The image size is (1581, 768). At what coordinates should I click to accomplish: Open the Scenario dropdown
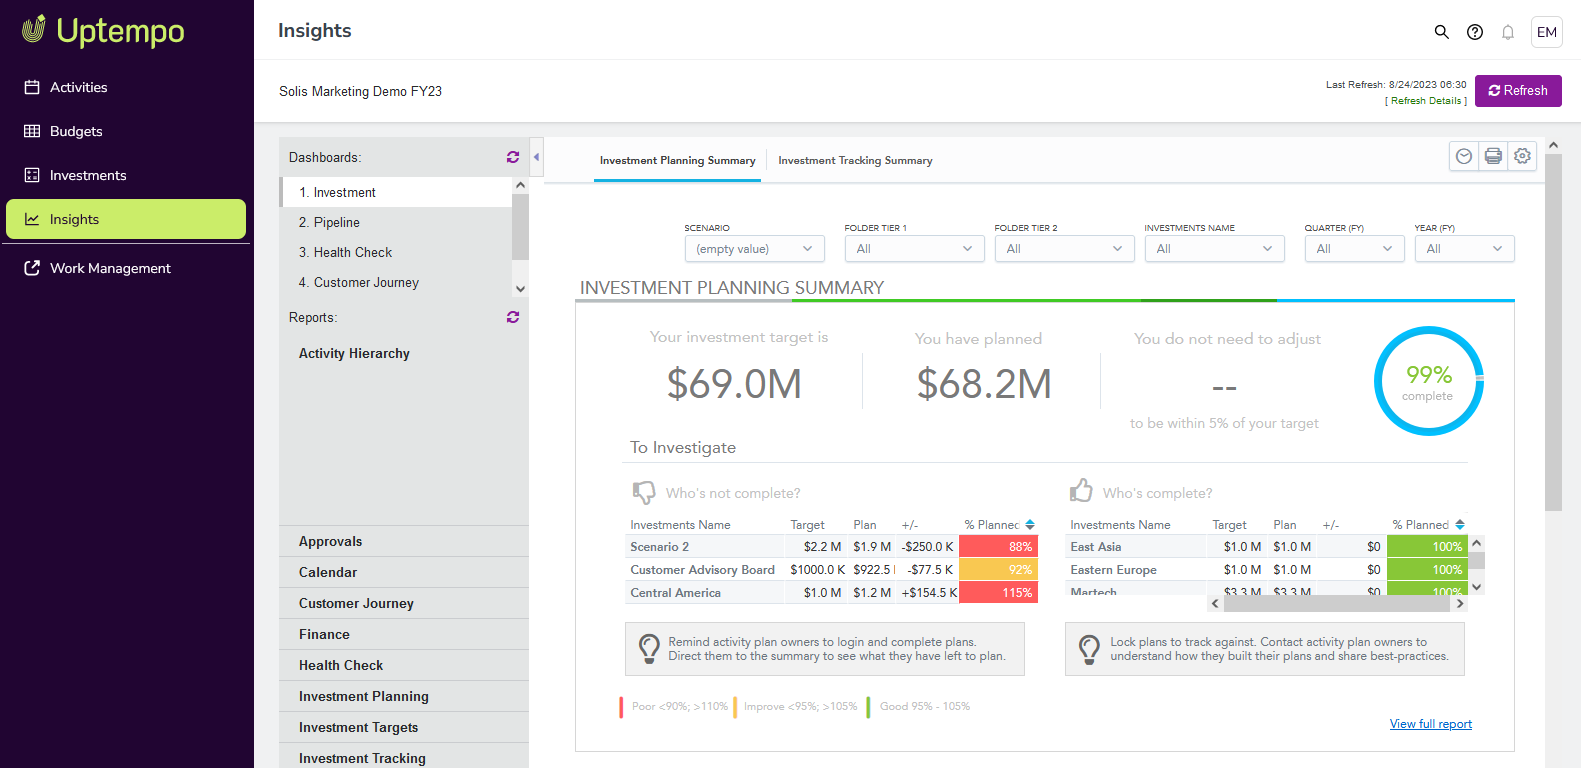coord(755,249)
